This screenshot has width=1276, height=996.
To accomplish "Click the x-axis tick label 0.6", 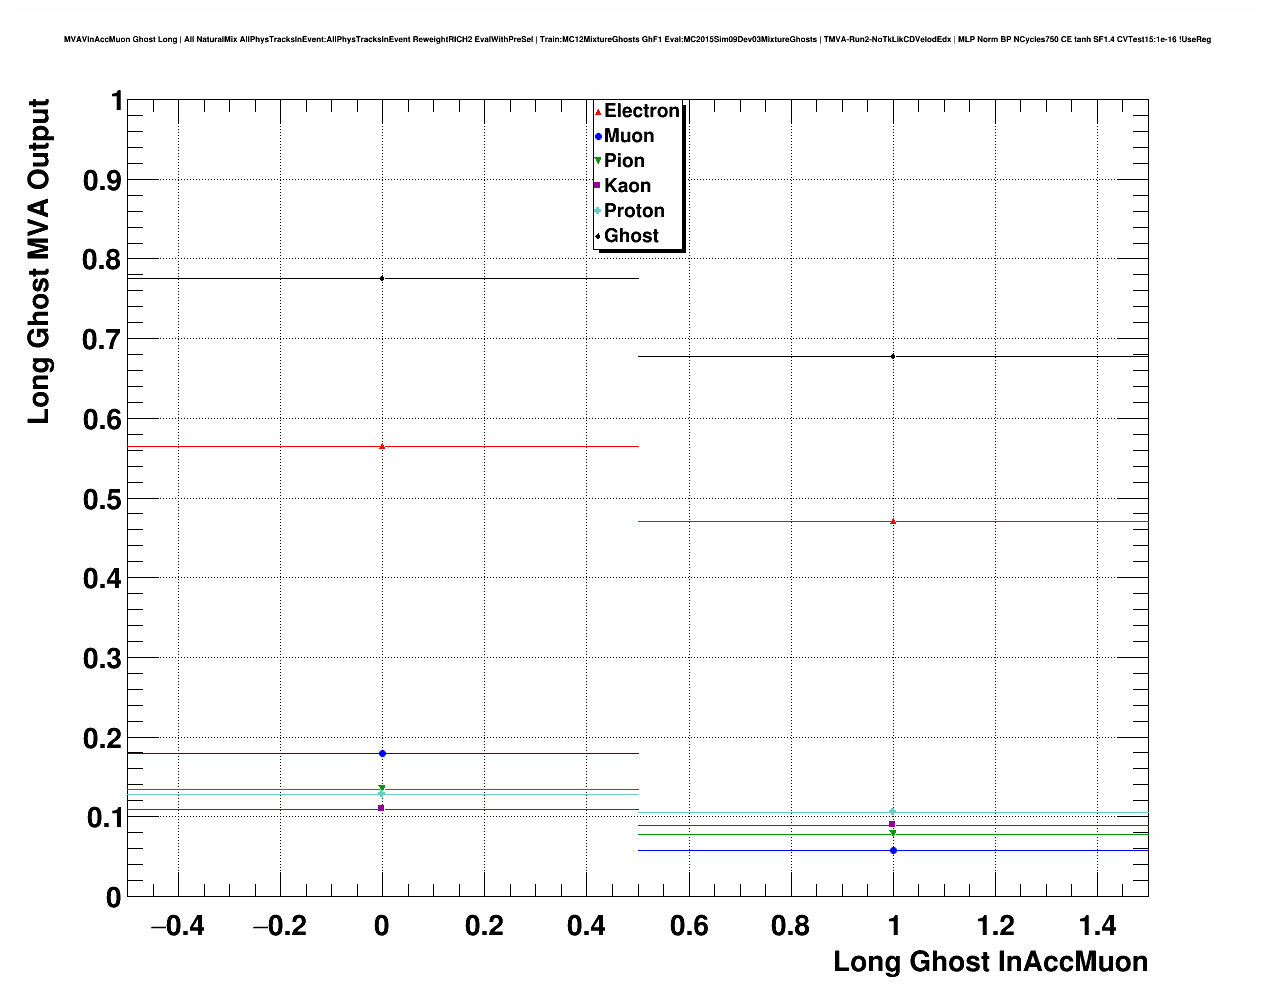I will coord(689,926).
